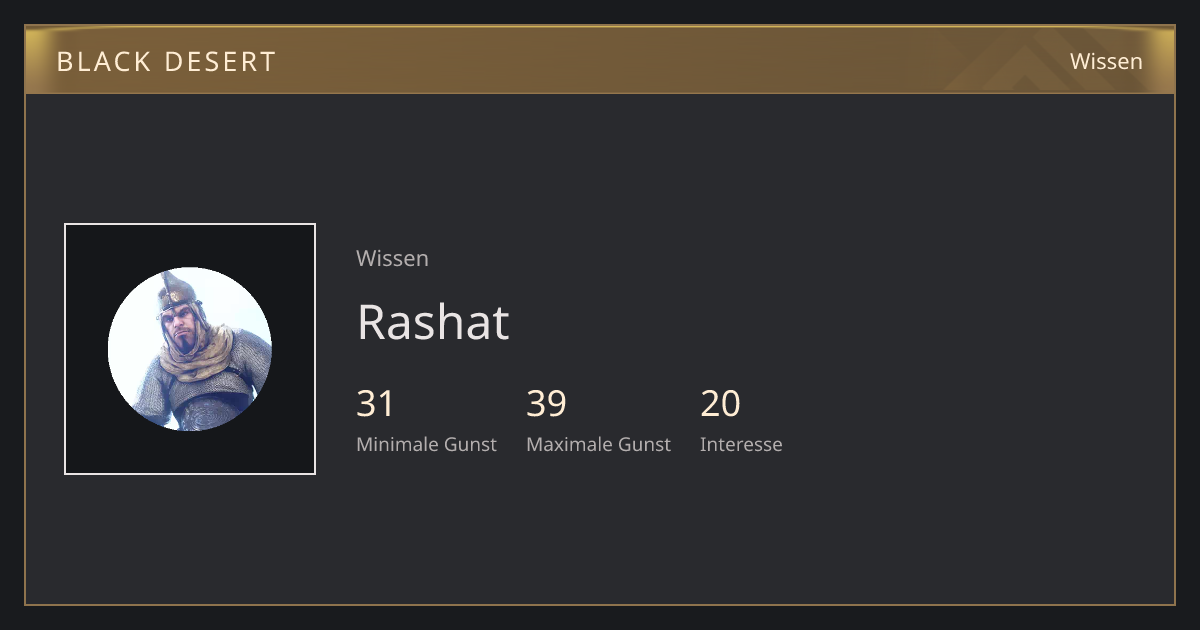Viewport: 1200px width, 630px height.
Task: Click the Rashat name heading
Action: point(433,322)
